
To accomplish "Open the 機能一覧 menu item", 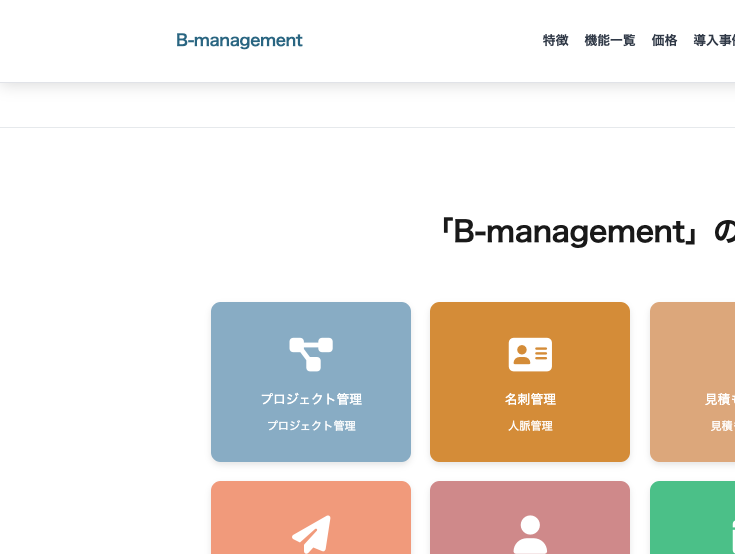I will pos(609,40).
